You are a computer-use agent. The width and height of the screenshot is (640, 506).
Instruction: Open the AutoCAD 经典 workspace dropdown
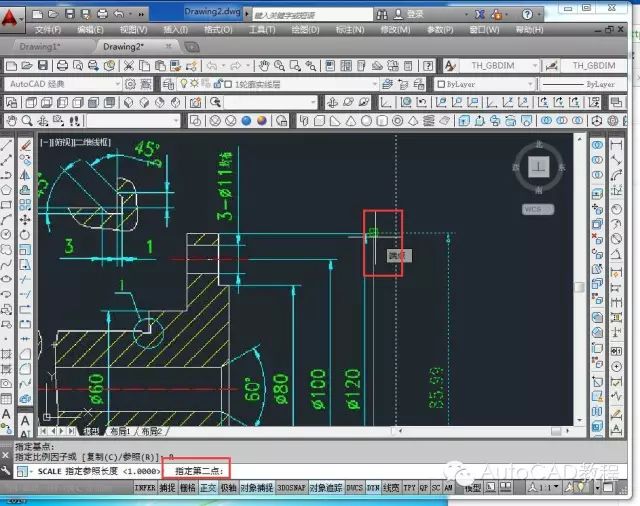click(63, 84)
